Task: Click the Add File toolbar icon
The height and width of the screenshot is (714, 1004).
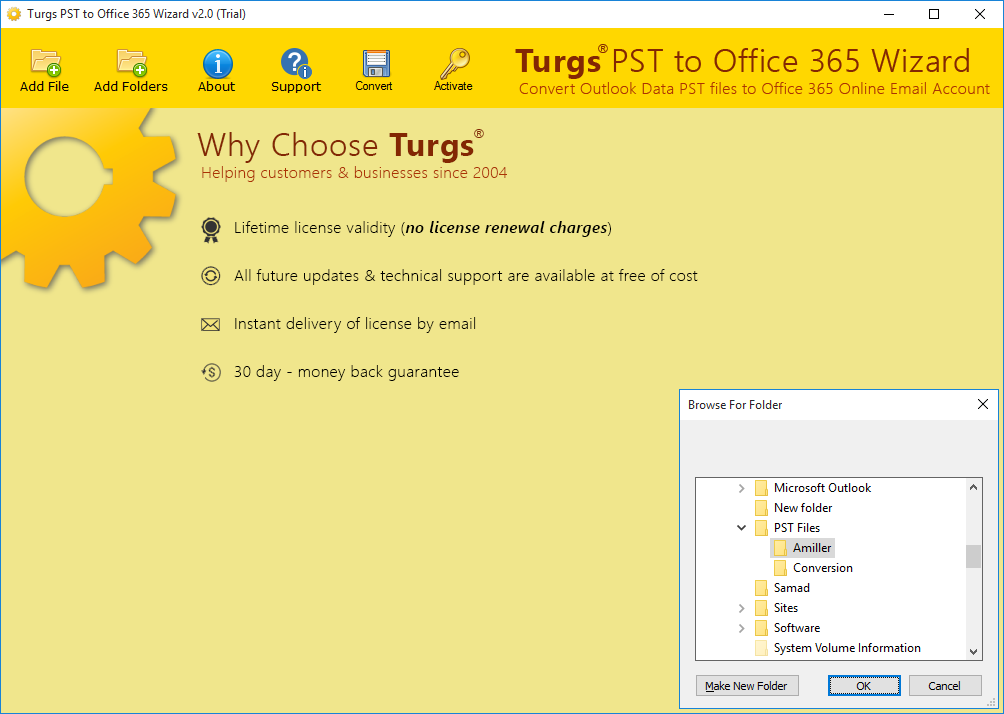Action: [x=45, y=63]
